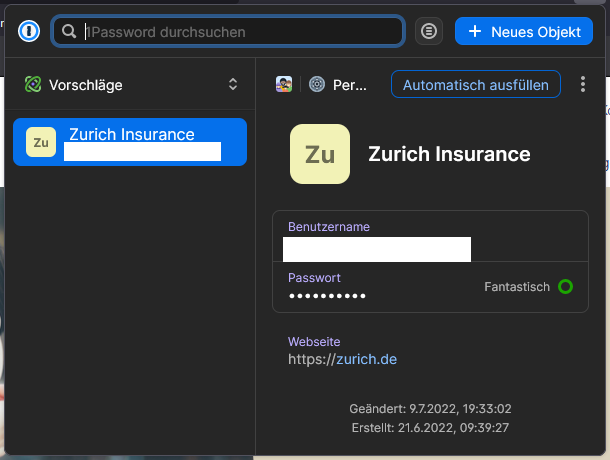This screenshot has height=460, width=610.
Task: Click the Neues Objekt button
Action: (524, 31)
